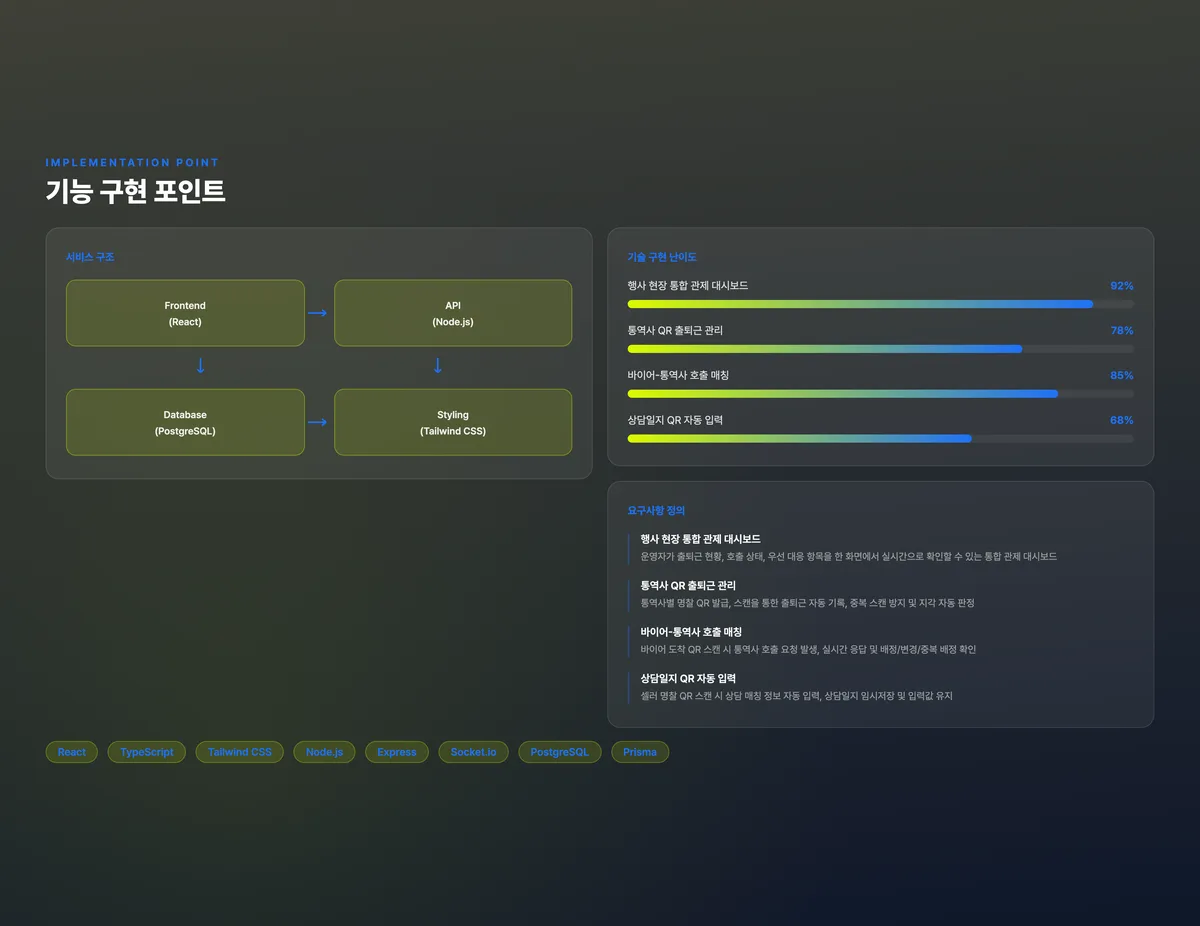Click '바이어-통역사 호출 매칭' title in 요구사항 정의

click(692, 632)
